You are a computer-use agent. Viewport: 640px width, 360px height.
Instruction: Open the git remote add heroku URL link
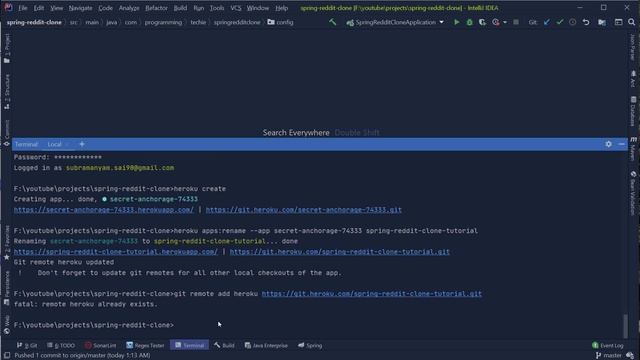pos(371,294)
